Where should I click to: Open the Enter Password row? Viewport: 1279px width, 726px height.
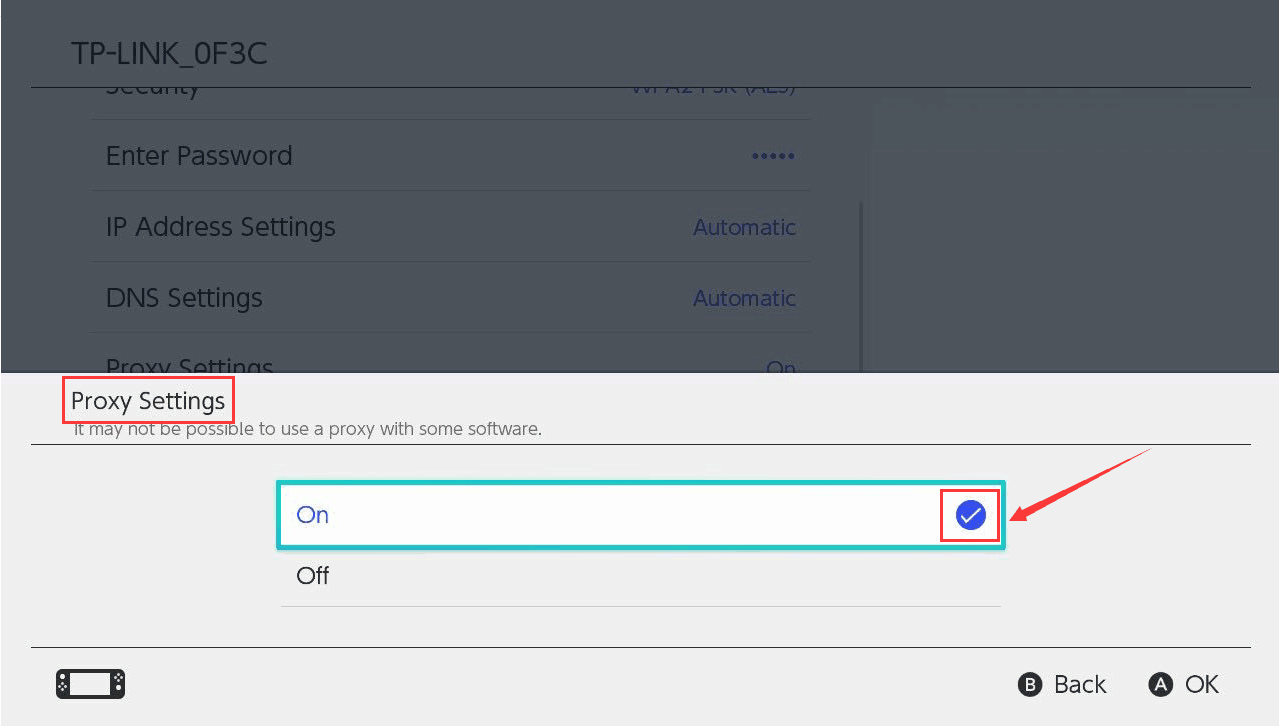tap(450, 156)
